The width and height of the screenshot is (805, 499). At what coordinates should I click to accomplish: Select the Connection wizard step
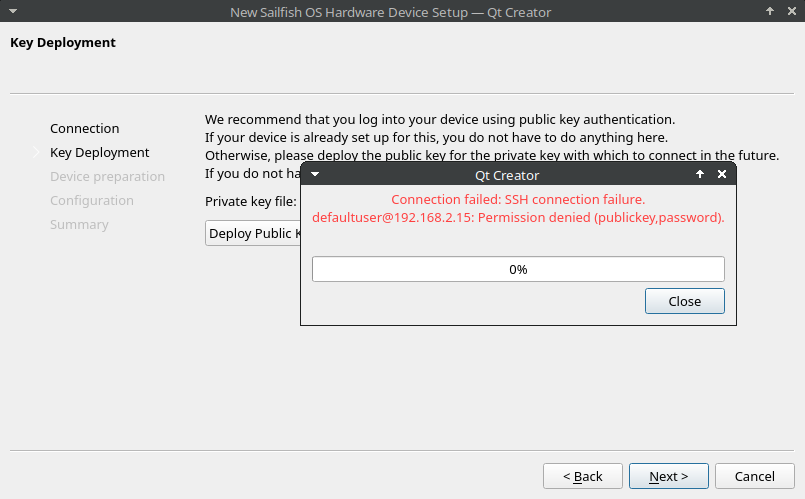coord(84,128)
